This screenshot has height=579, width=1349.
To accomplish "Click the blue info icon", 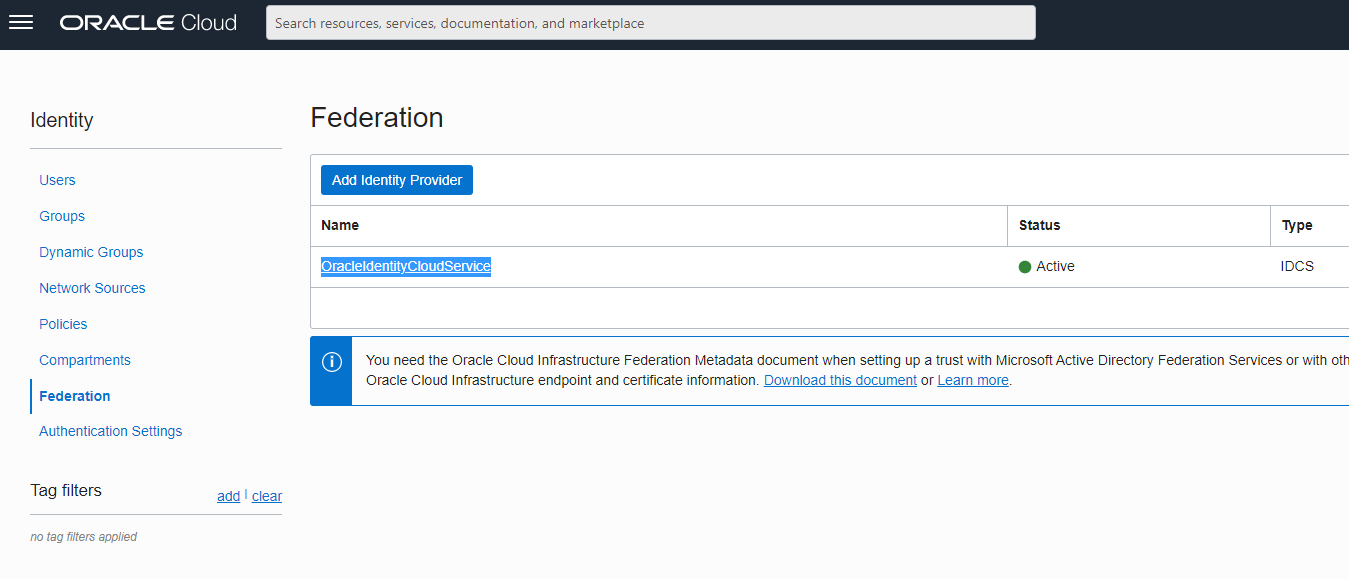I will click(x=331, y=362).
